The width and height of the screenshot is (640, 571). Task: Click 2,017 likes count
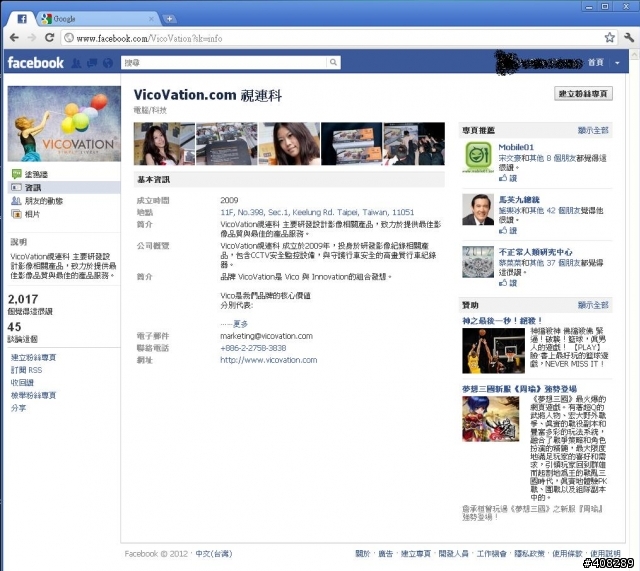point(23,299)
